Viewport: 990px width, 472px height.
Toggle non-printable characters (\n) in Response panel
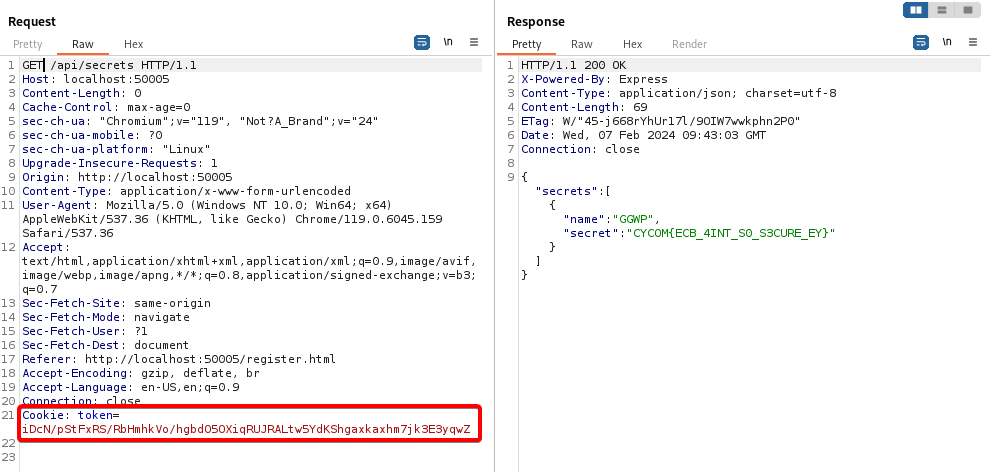pyautogui.click(x=947, y=43)
